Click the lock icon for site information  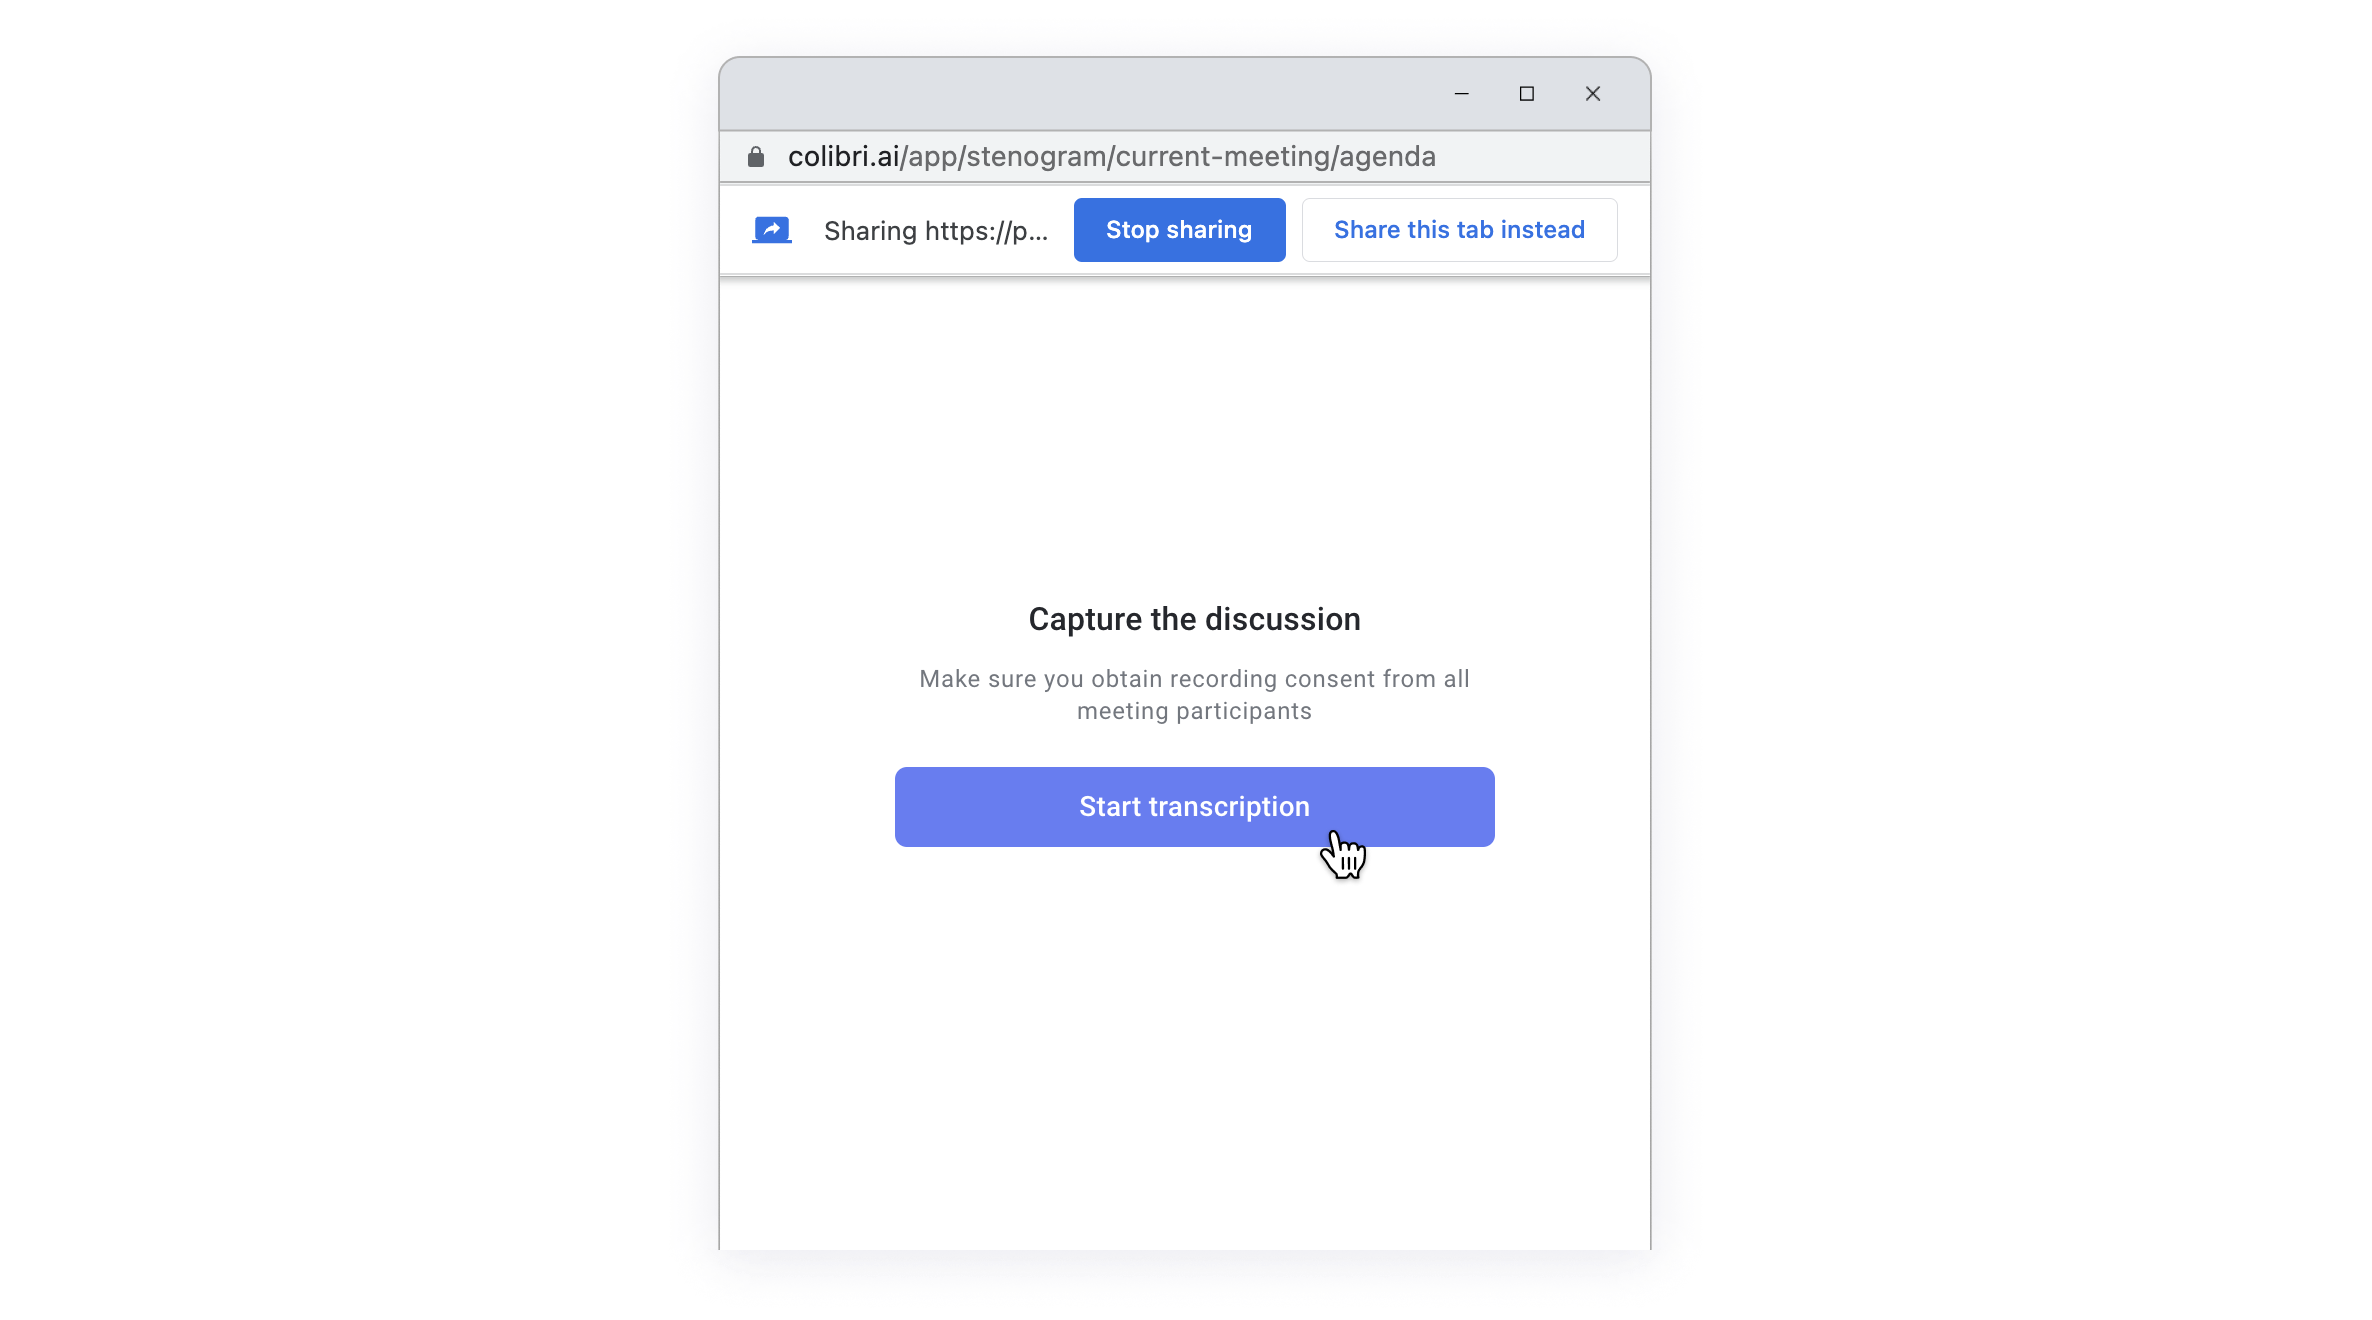point(756,157)
